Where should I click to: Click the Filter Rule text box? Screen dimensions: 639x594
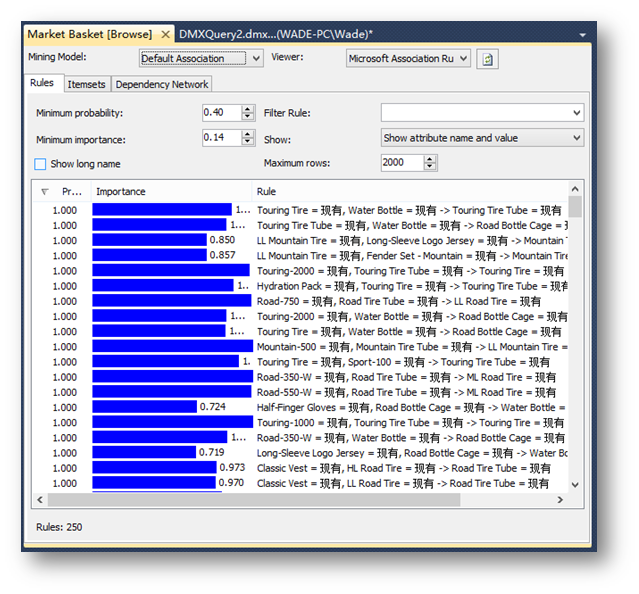475,112
